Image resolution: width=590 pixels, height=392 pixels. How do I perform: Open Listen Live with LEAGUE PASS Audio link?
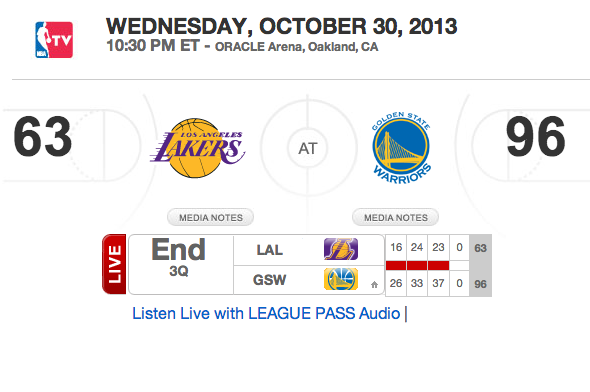click(x=266, y=313)
